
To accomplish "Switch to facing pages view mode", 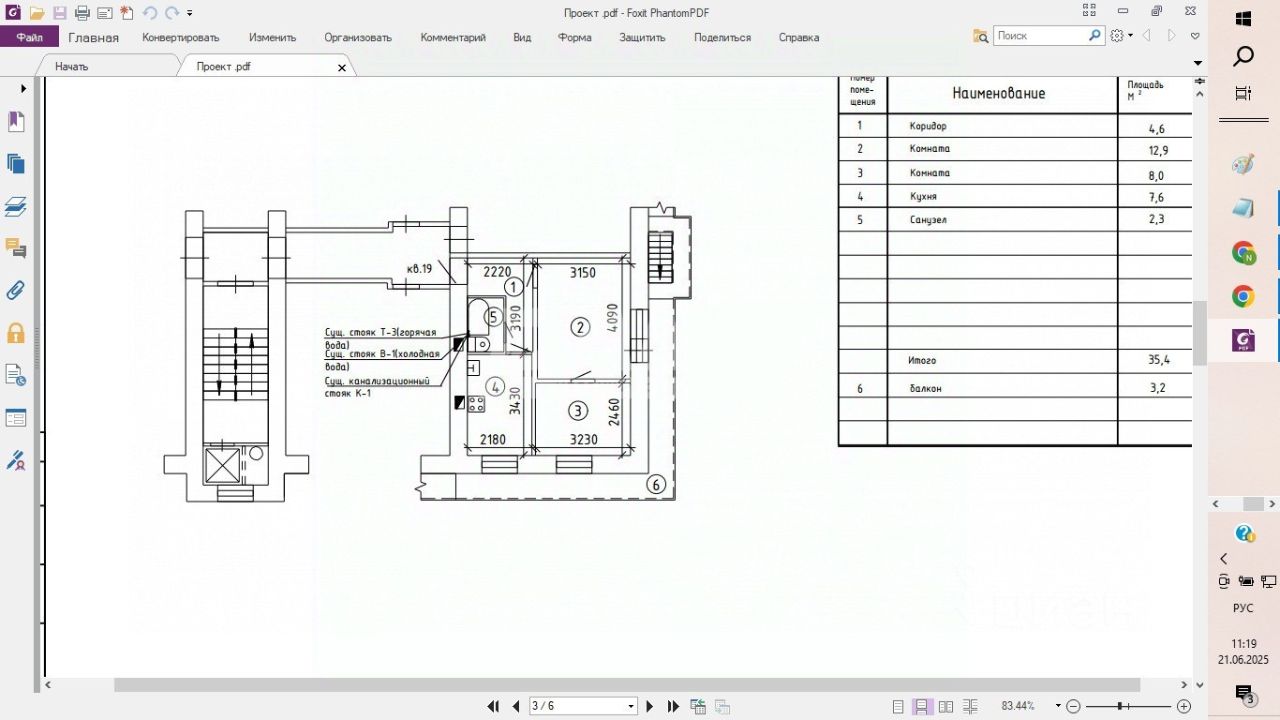I will coord(946,706).
